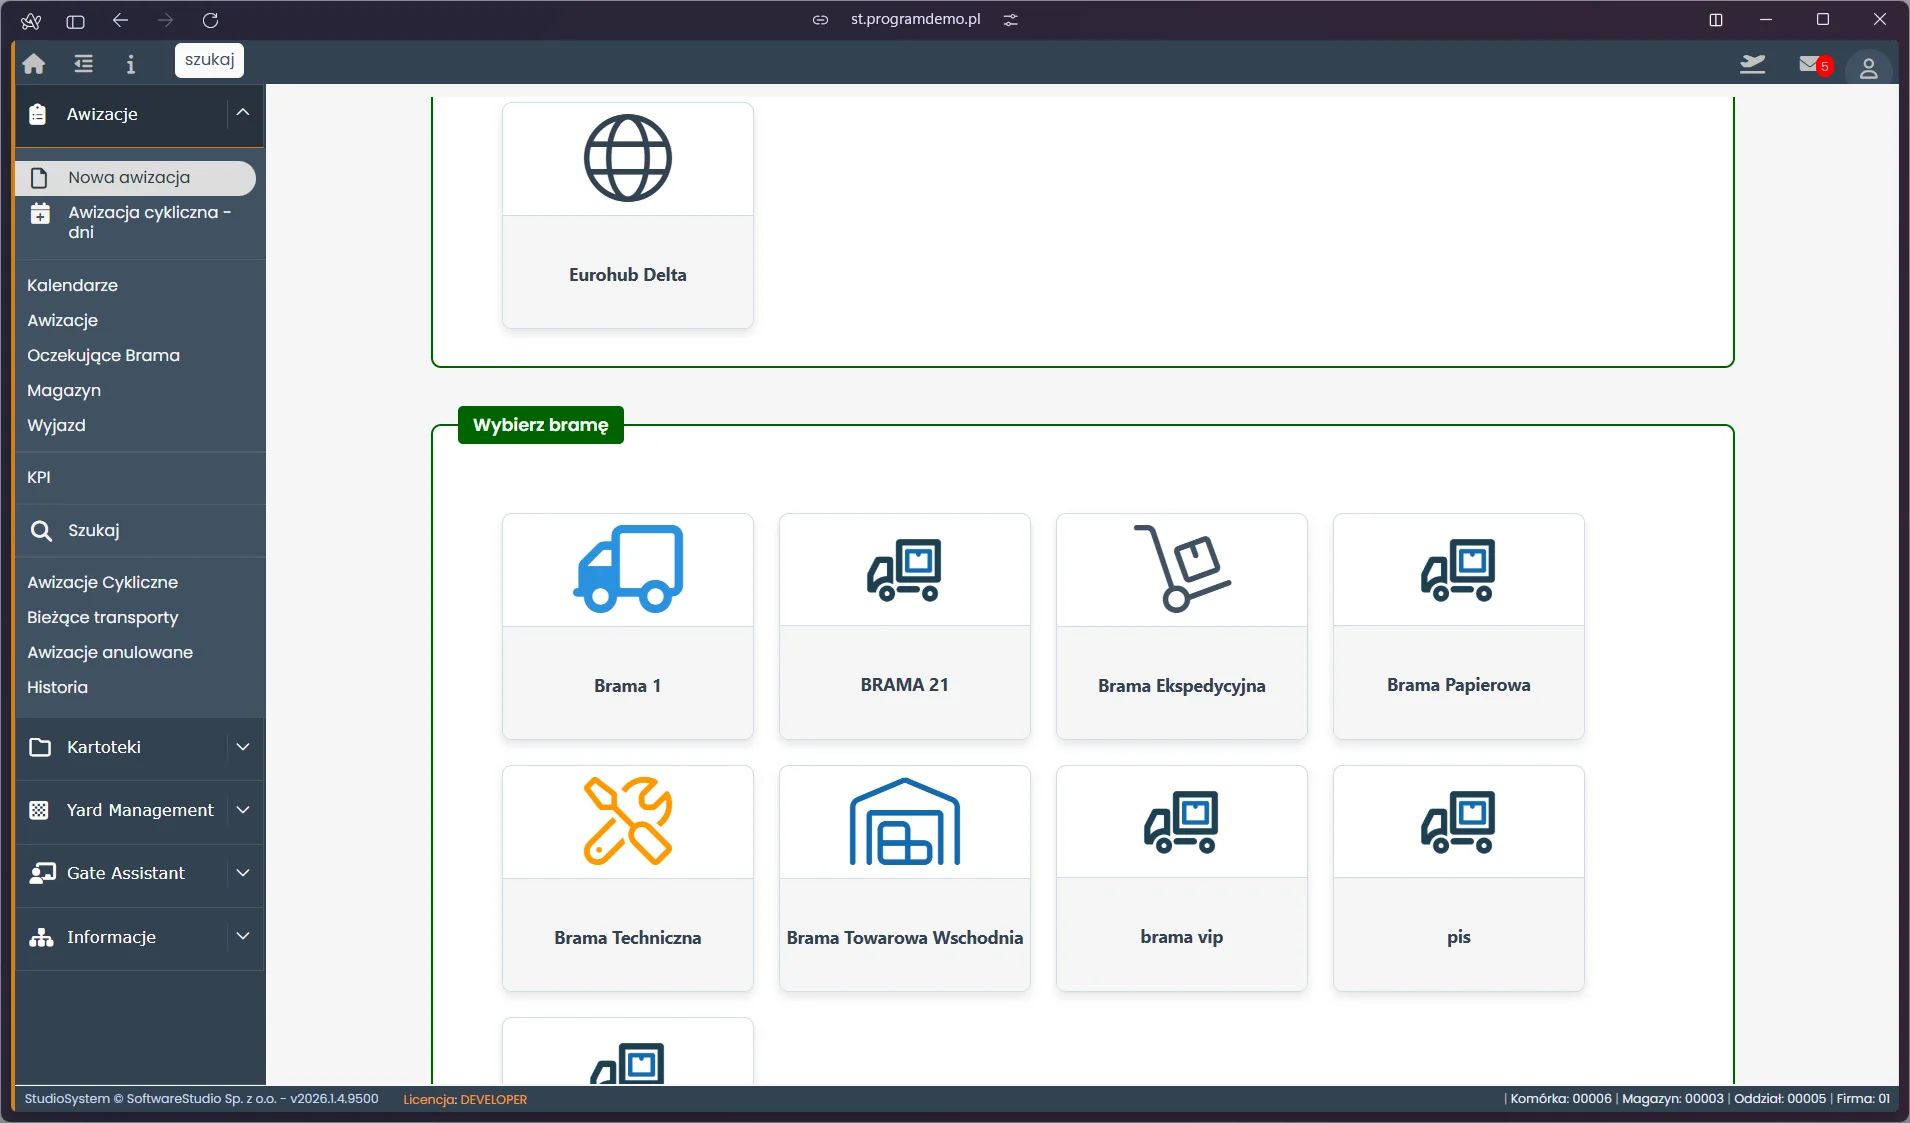Click the Awizacje clipboard icon
The width and height of the screenshot is (1910, 1123).
[38, 114]
